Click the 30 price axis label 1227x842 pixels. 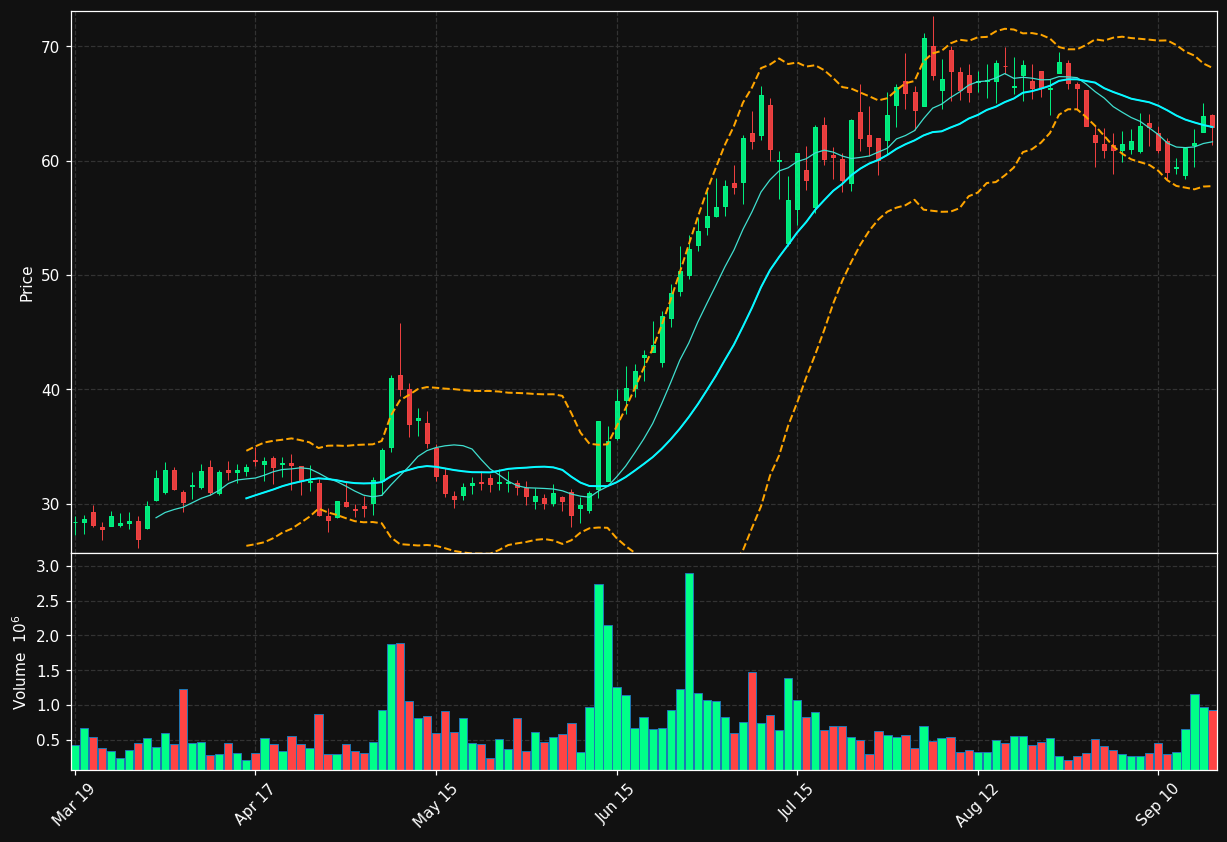pyautogui.click(x=50, y=504)
